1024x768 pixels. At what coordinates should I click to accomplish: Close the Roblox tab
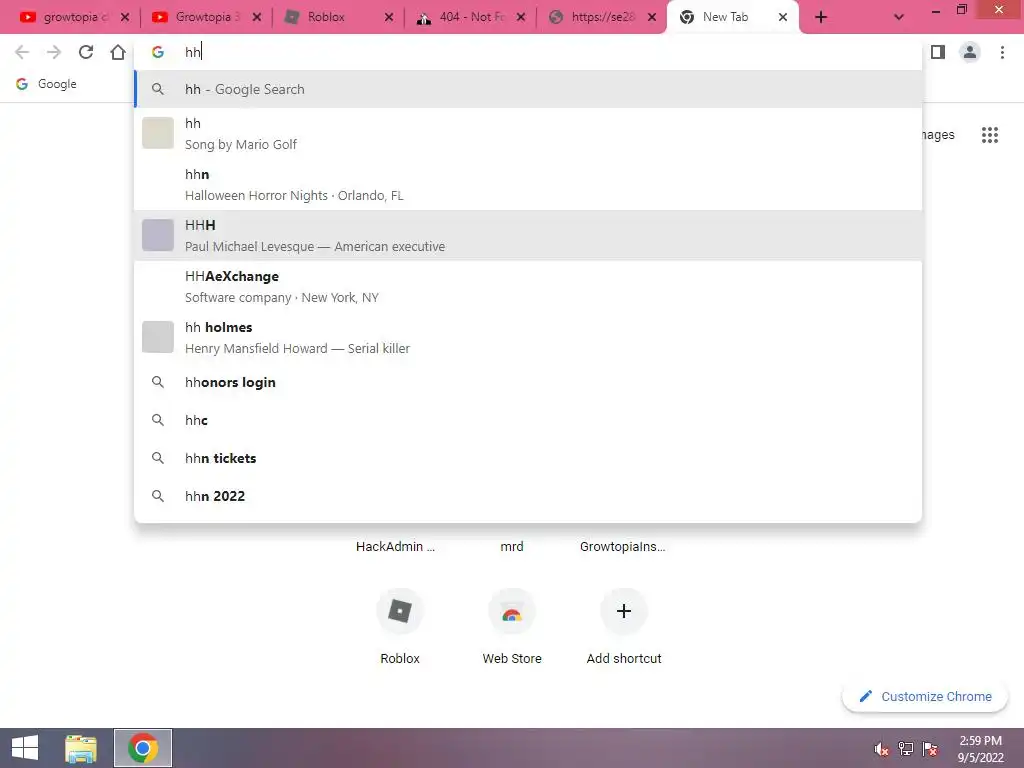(389, 17)
